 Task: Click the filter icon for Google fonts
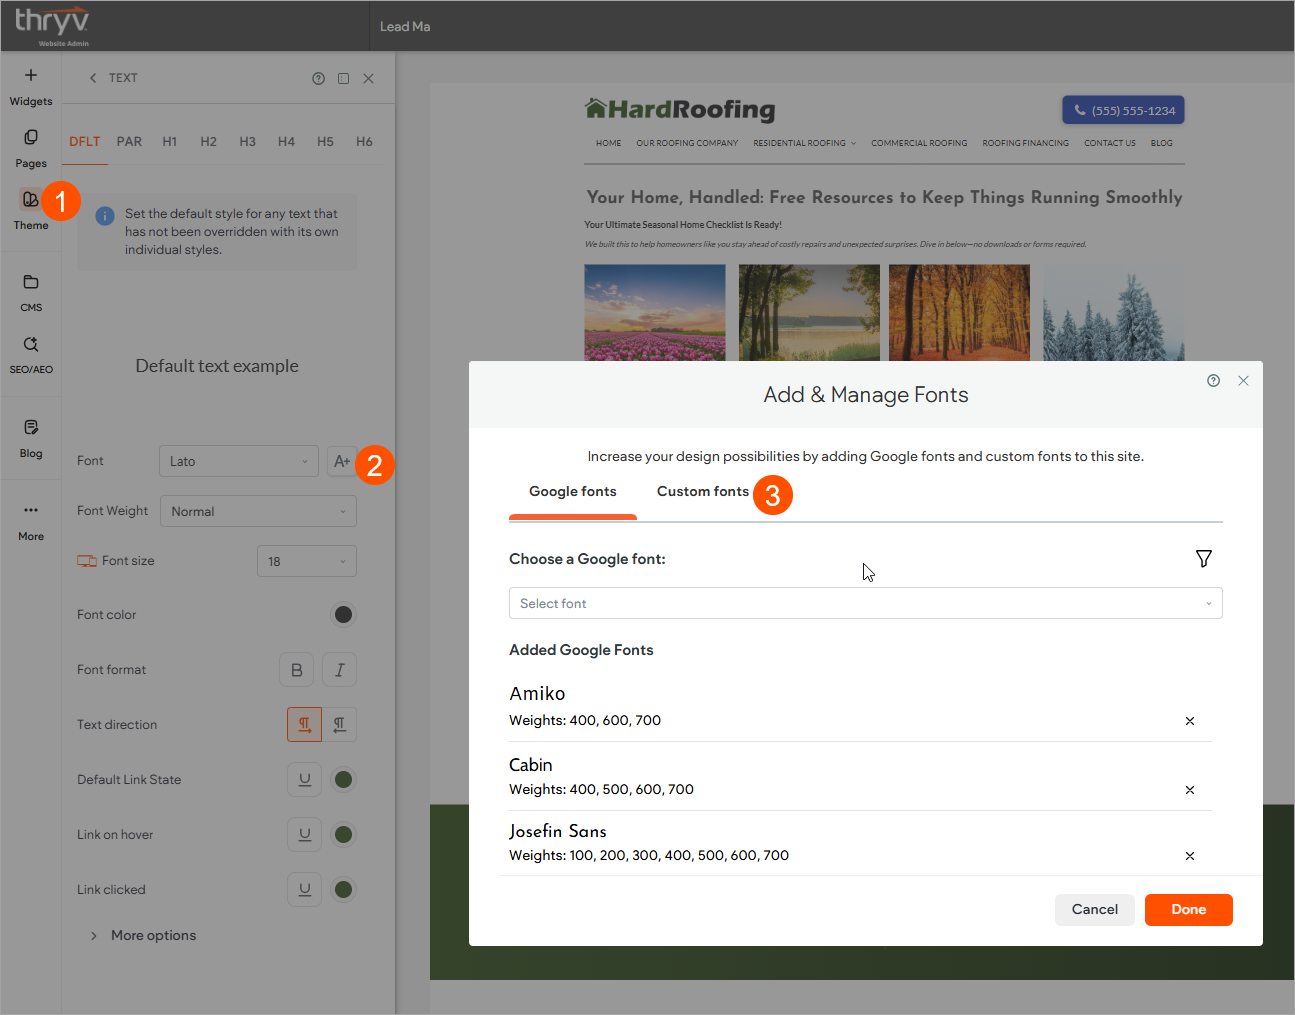click(x=1203, y=559)
